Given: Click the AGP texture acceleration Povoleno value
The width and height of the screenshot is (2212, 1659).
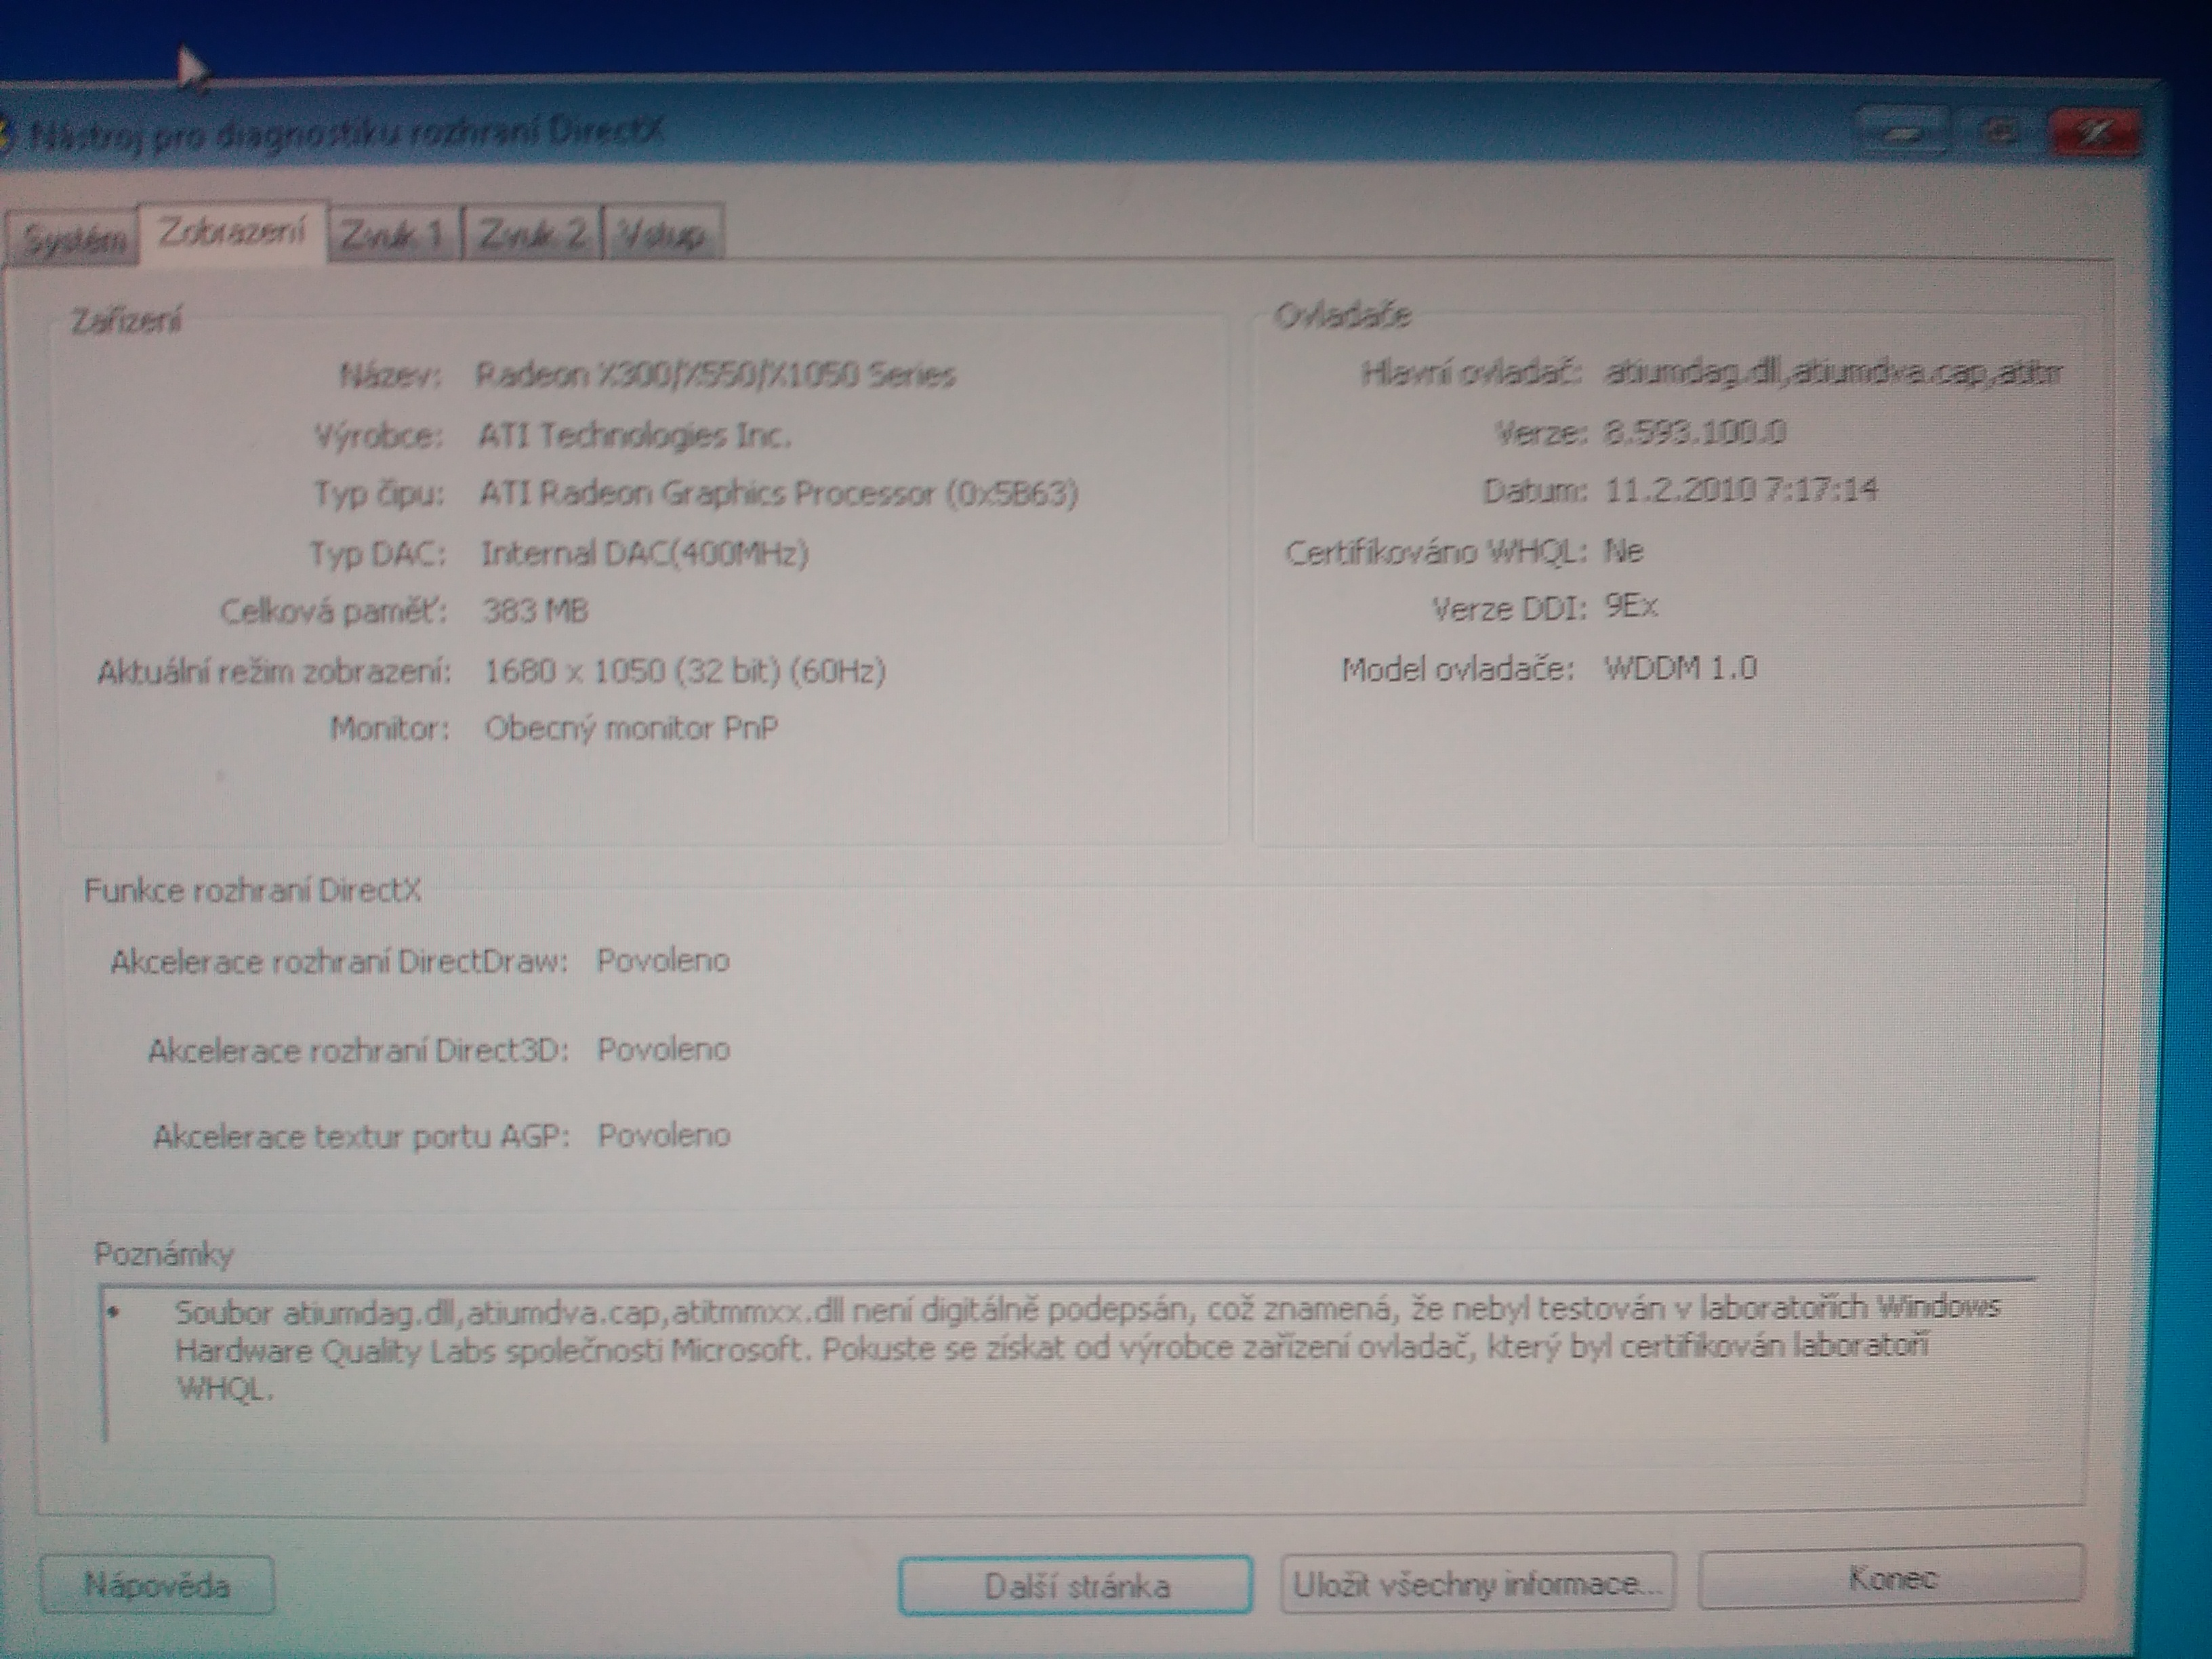Looking at the screenshot, I should tap(663, 1136).
